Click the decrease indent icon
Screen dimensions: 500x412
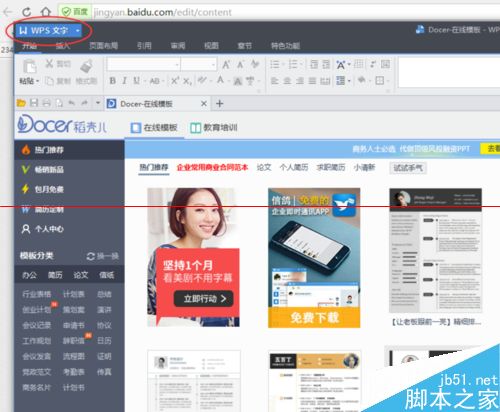click(x=314, y=64)
